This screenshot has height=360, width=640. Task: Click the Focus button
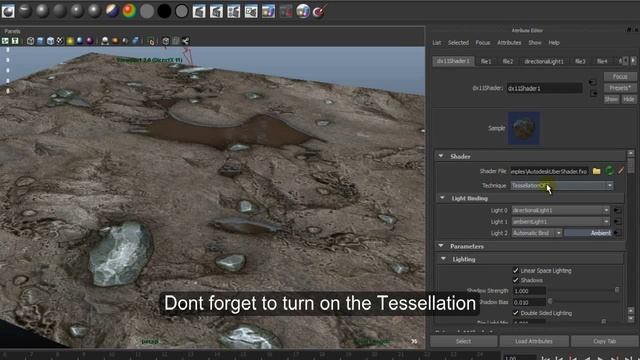620,76
